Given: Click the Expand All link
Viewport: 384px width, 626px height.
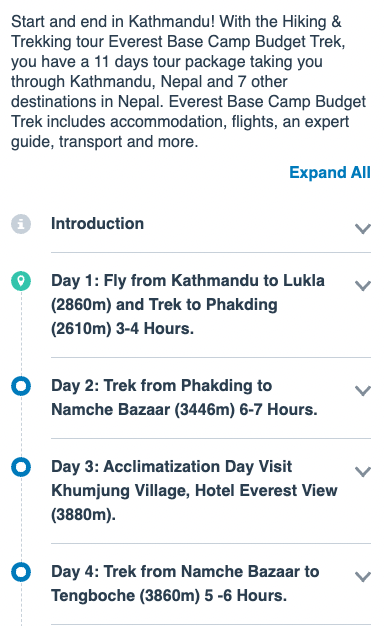Looking at the screenshot, I should coord(330,172).
